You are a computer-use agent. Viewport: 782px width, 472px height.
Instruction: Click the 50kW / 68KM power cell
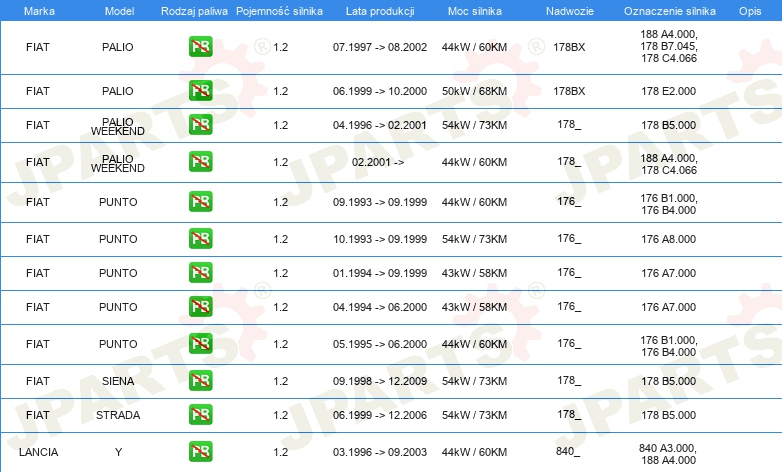click(x=474, y=91)
